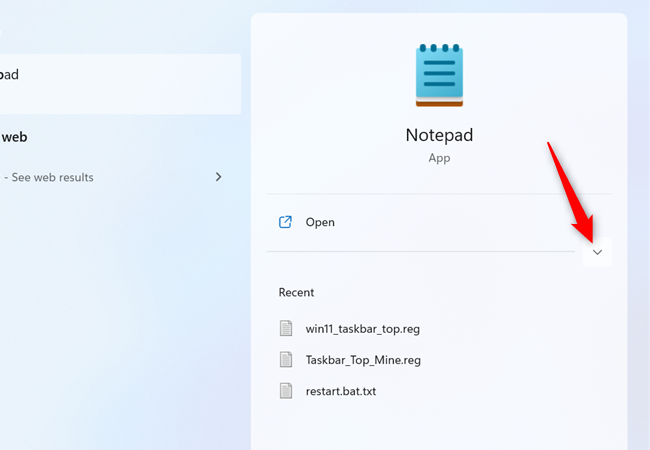Select the See web results entry
The height and width of the screenshot is (450, 650).
[x=50, y=177]
